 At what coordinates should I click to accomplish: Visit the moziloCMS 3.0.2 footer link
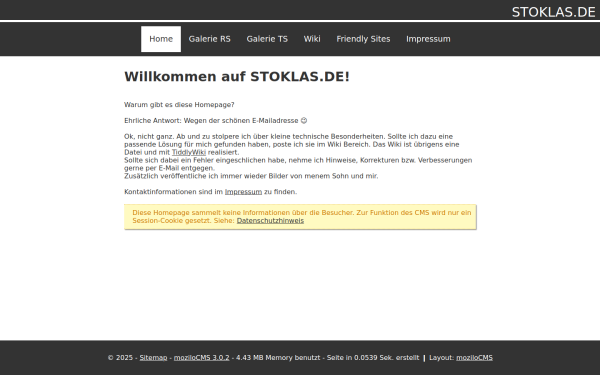pos(202,358)
